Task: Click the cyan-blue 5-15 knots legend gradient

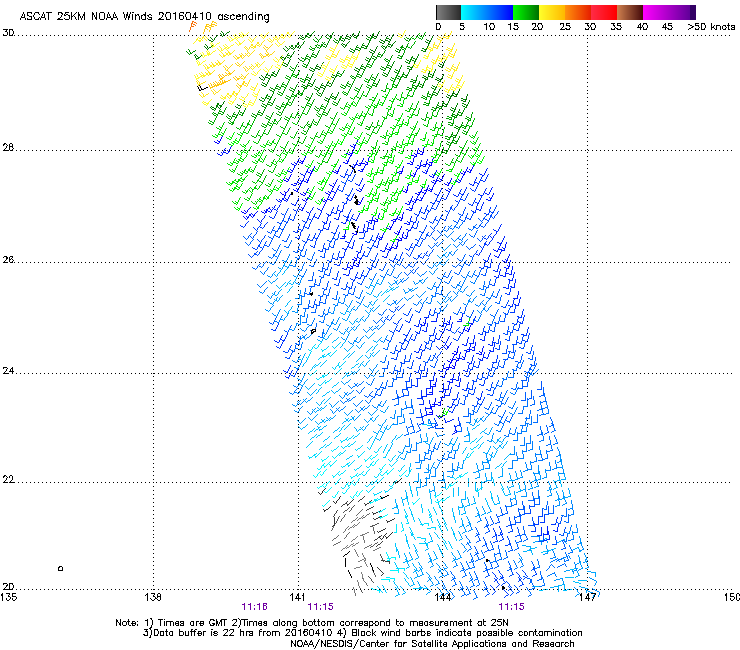Action: (x=487, y=12)
